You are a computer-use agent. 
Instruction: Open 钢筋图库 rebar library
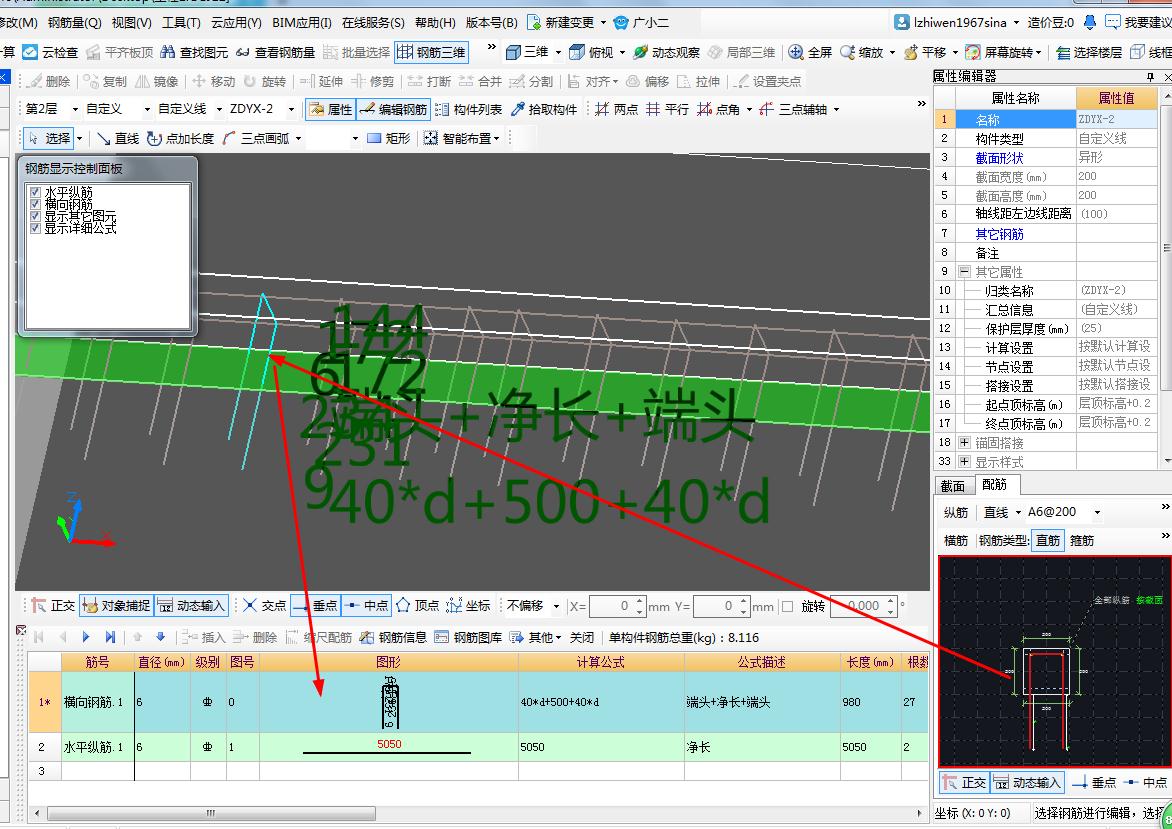468,637
